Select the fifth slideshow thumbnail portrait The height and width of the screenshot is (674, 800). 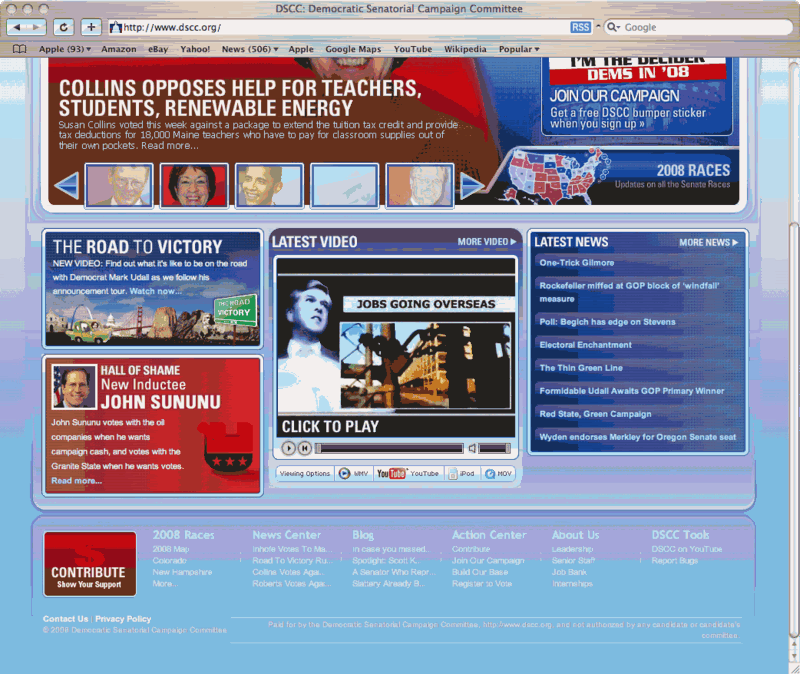[x=420, y=185]
